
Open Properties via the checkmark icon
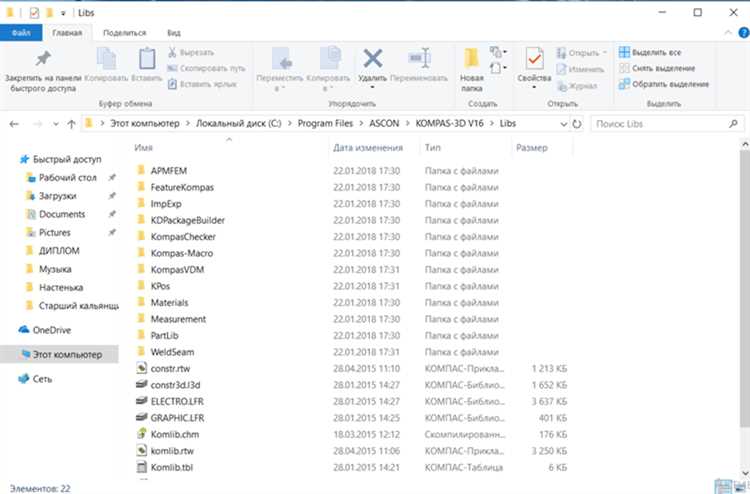[x=534, y=59]
